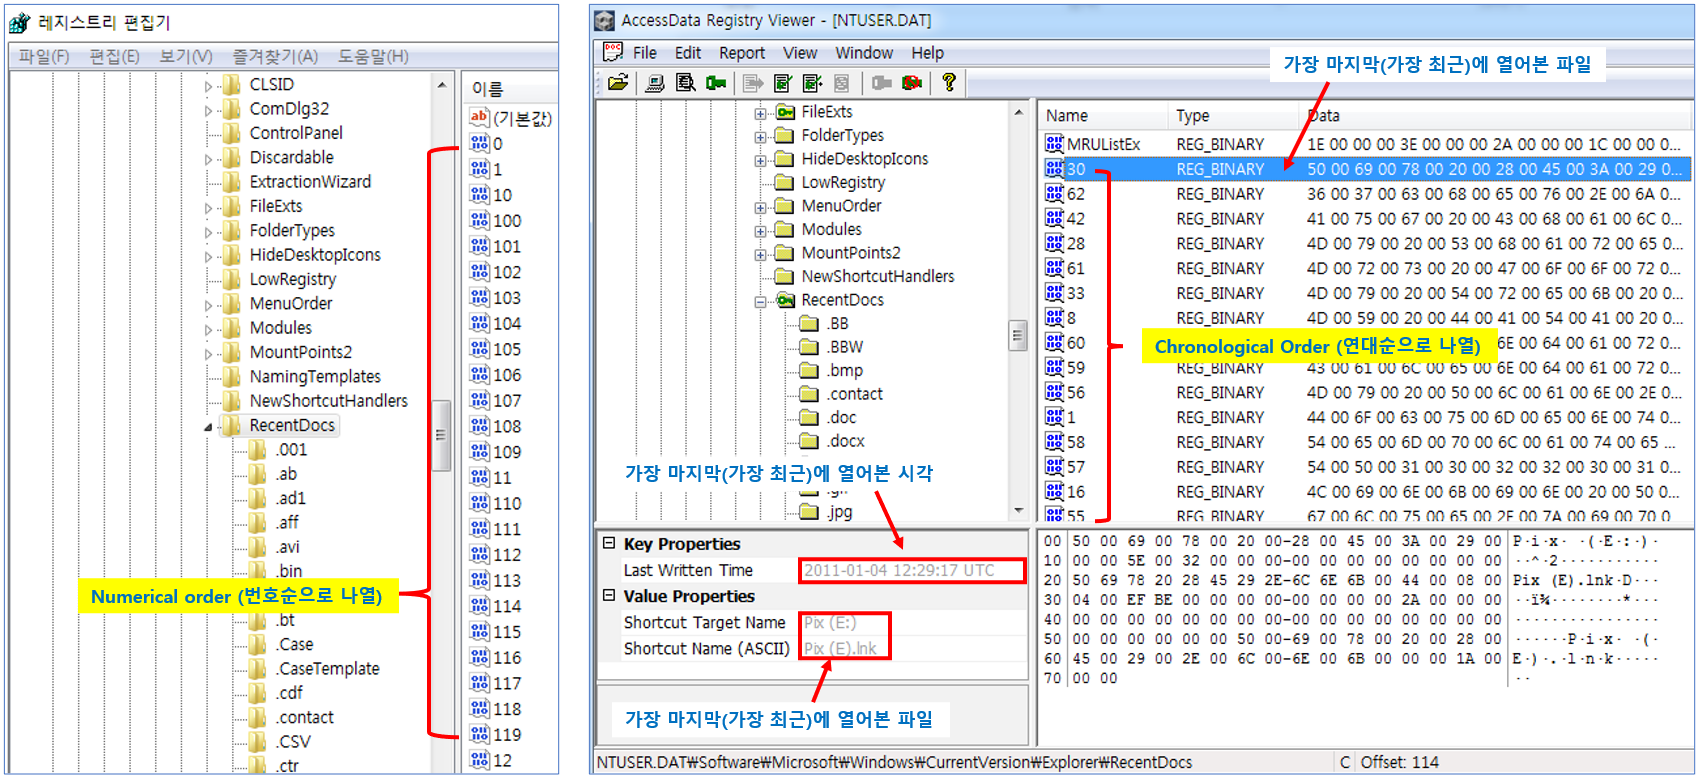Screen dimensions: 1699x780
Task: Select the .CSV key in Korean editor tree
Action: (293, 741)
